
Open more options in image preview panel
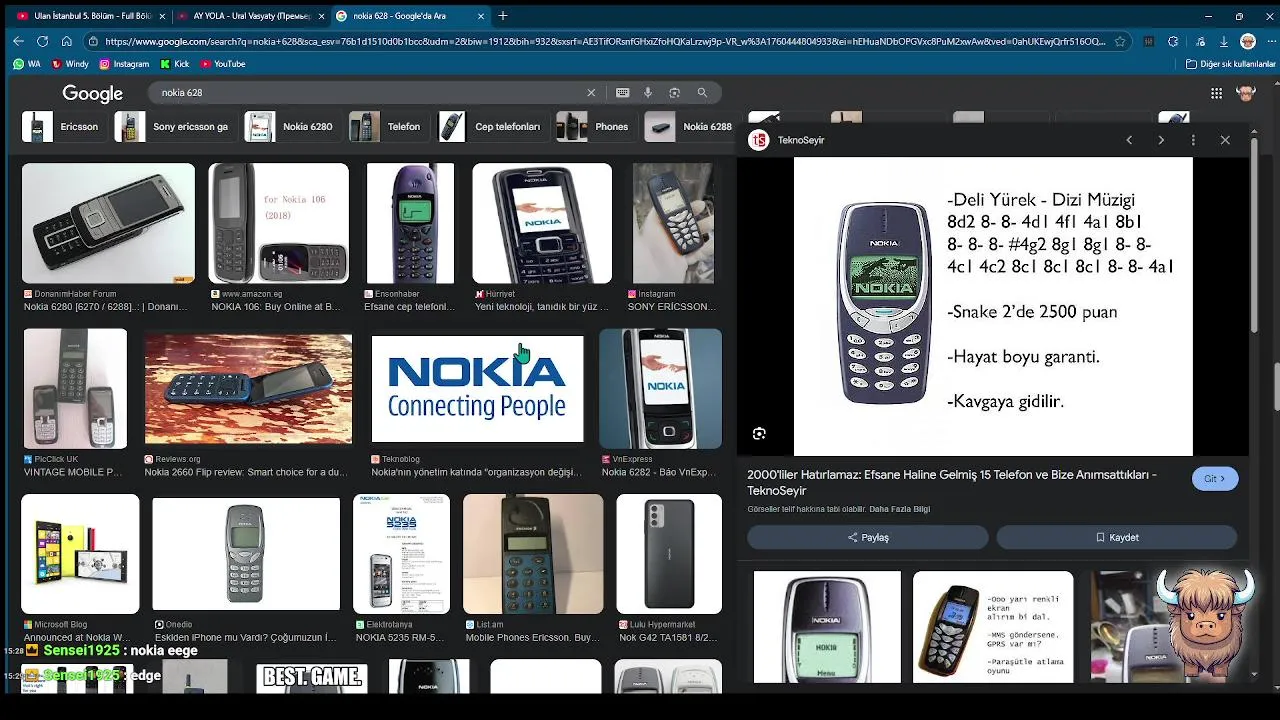[x=1193, y=140]
